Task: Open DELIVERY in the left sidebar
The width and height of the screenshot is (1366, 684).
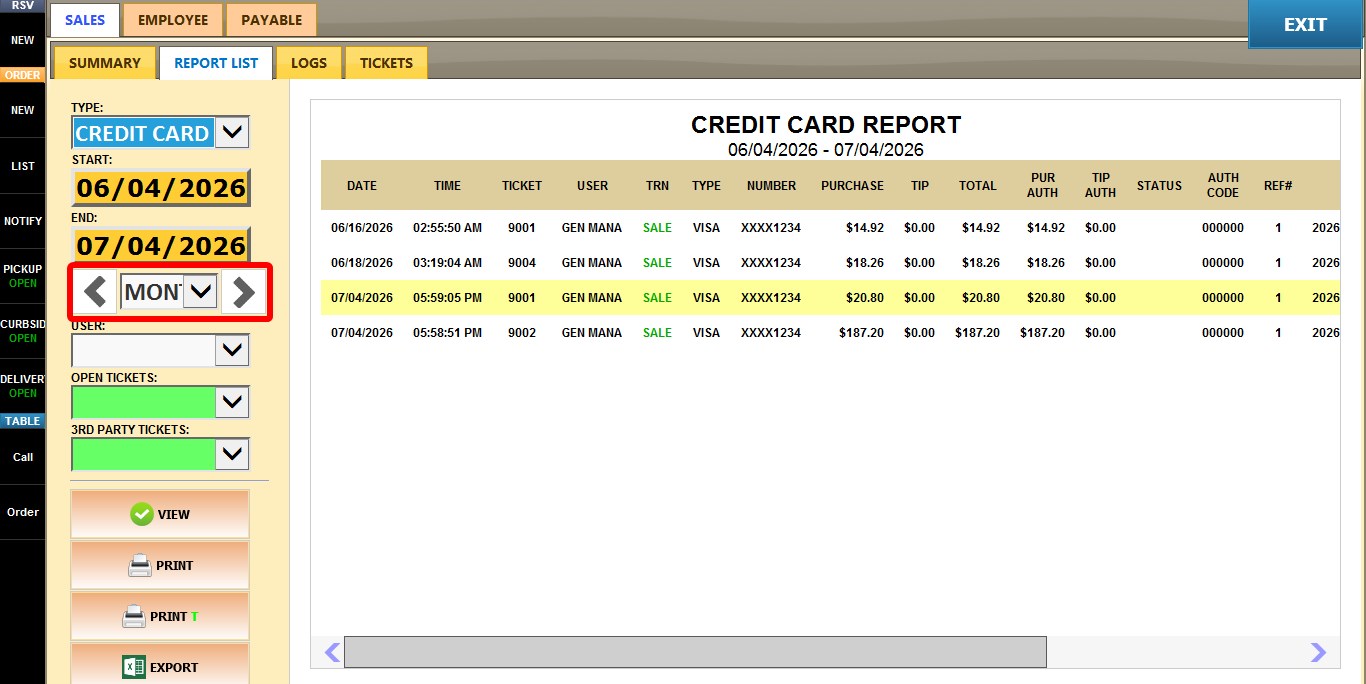Action: point(22,386)
